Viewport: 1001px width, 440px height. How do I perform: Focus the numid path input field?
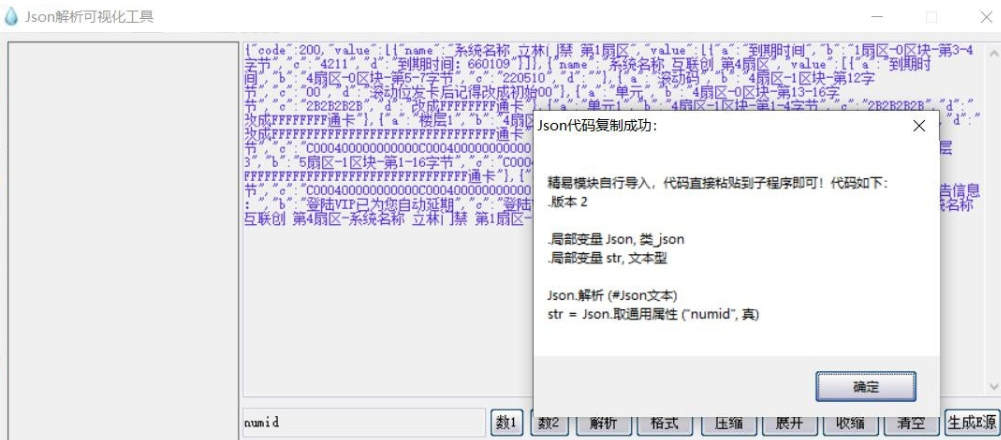(364, 423)
